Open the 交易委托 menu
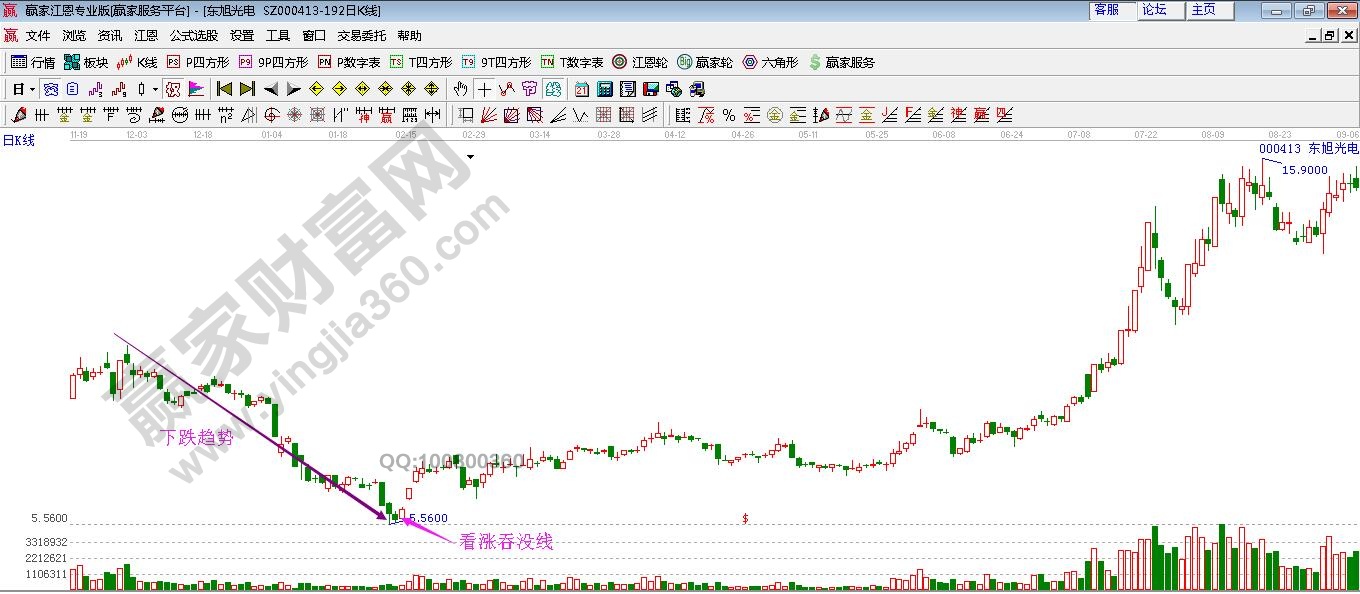The width and height of the screenshot is (1360, 594). click(x=361, y=36)
